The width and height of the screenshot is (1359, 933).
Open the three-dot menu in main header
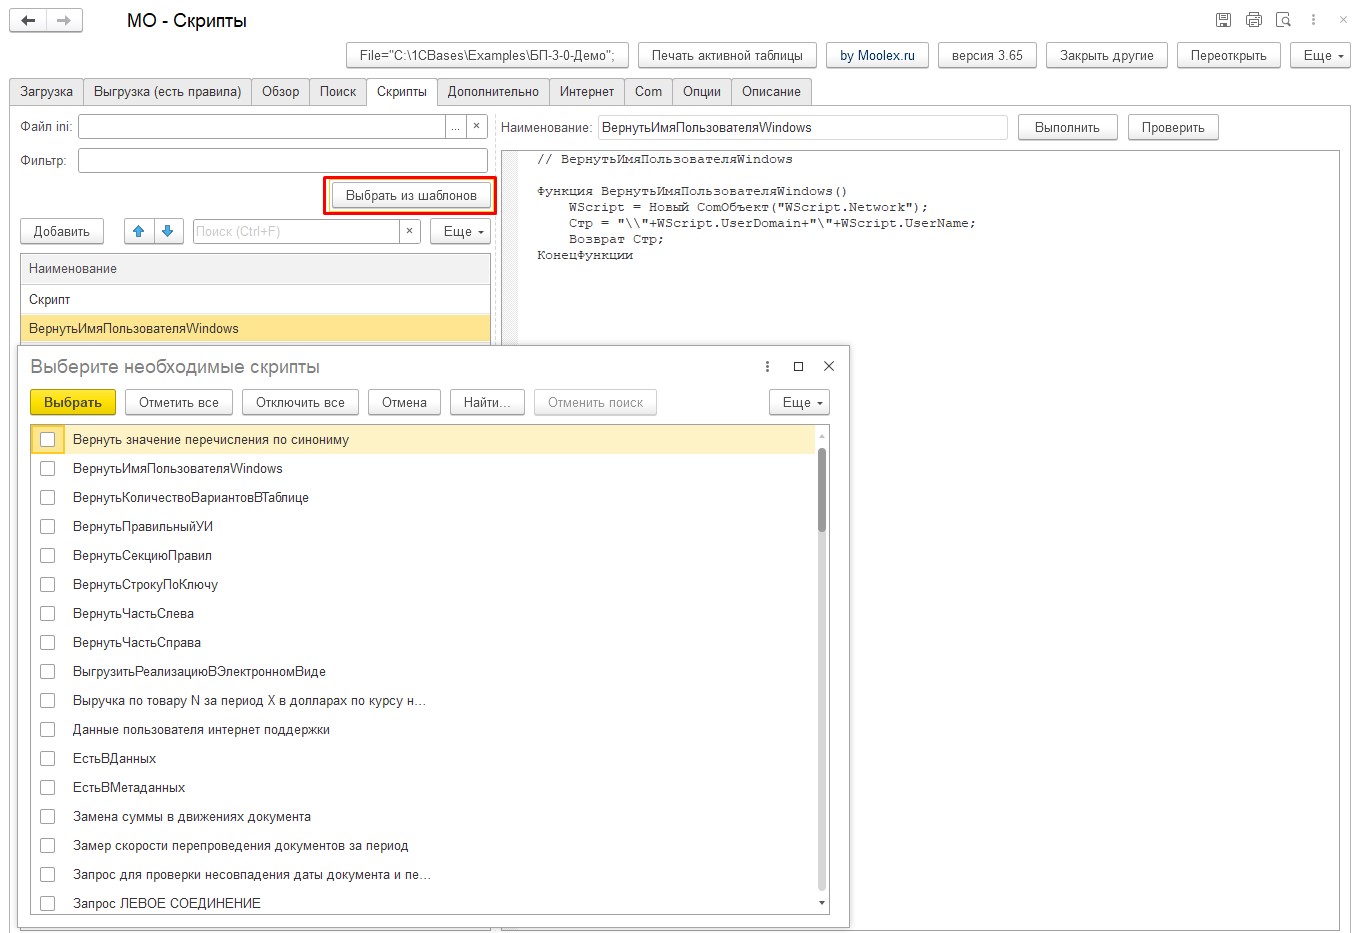(x=1314, y=20)
